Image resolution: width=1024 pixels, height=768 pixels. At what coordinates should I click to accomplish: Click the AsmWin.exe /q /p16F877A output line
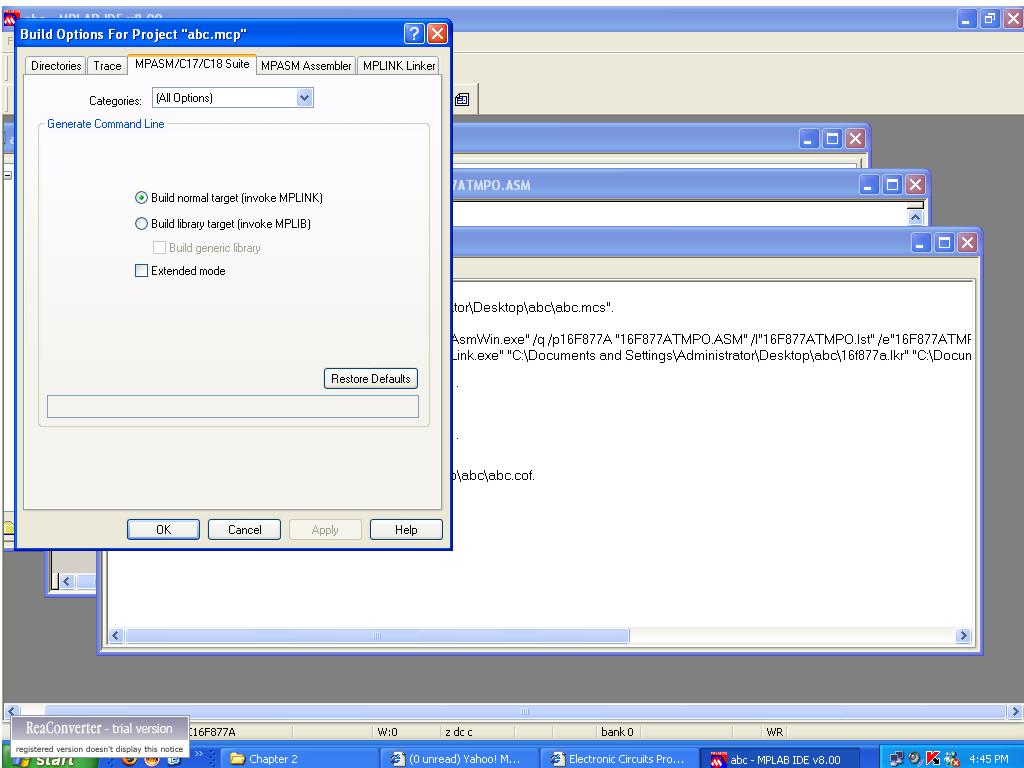tap(712, 339)
